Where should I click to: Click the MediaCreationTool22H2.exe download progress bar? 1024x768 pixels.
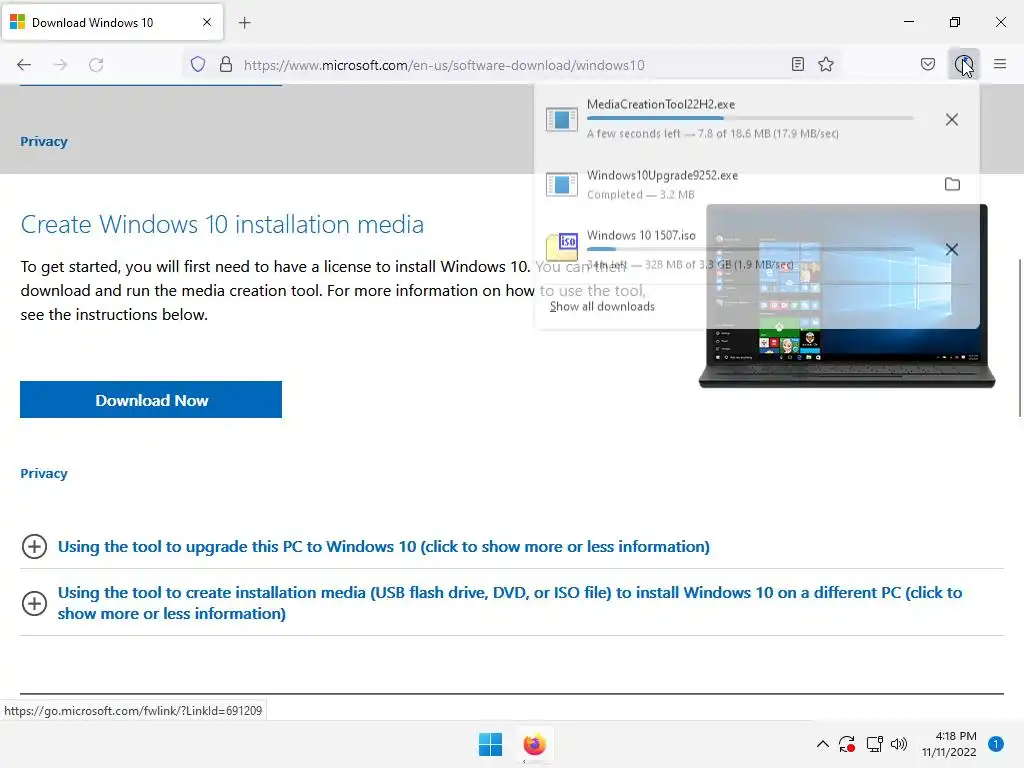tap(750, 118)
